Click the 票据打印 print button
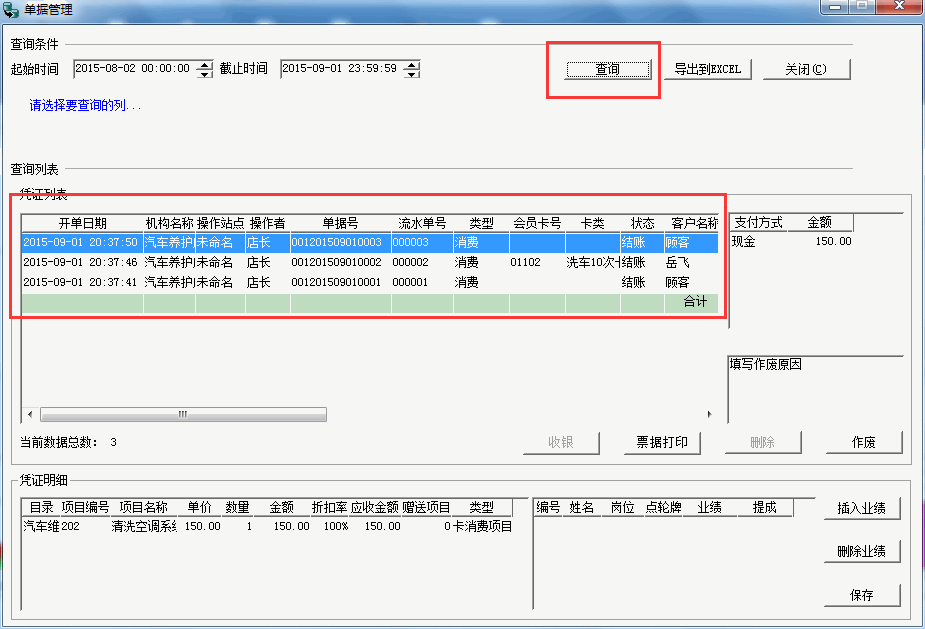The height and width of the screenshot is (629, 925). pyautogui.click(x=661, y=443)
